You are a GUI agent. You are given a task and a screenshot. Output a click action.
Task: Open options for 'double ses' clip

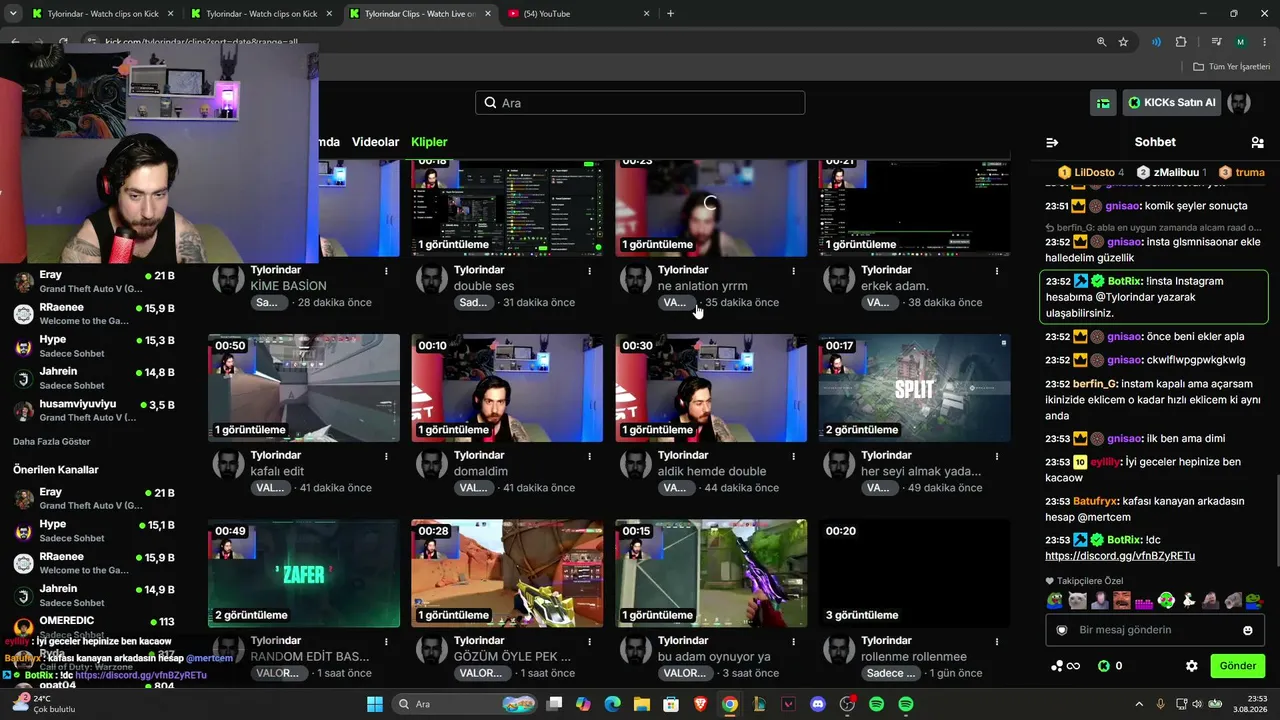(x=590, y=271)
